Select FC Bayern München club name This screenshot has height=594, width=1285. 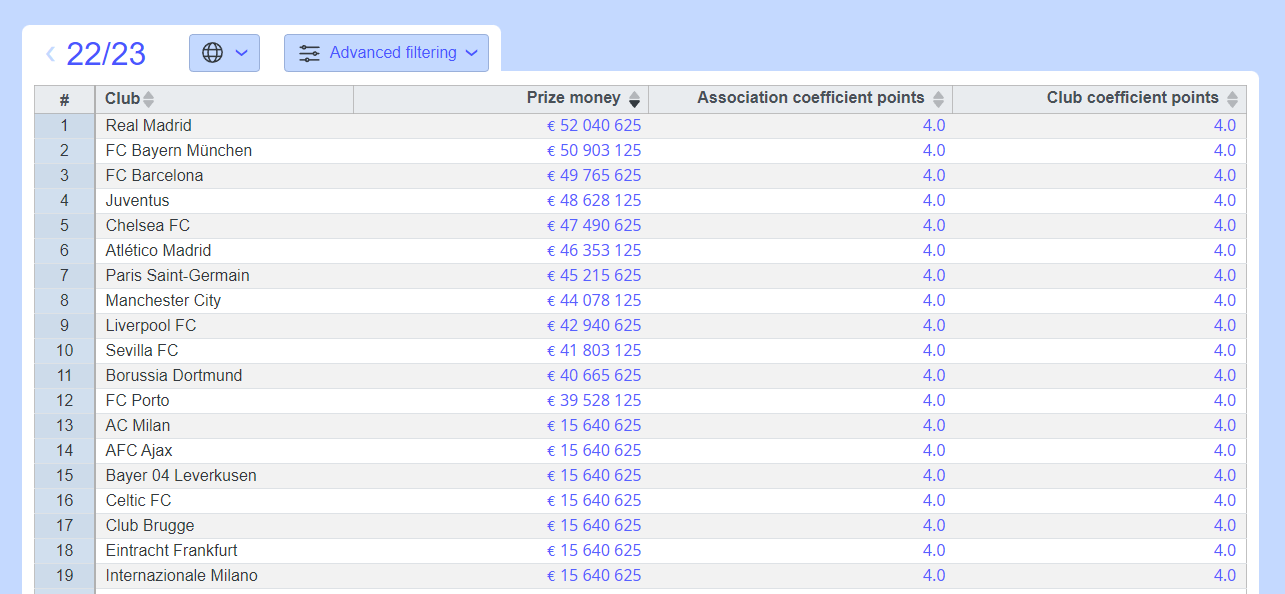coord(178,151)
